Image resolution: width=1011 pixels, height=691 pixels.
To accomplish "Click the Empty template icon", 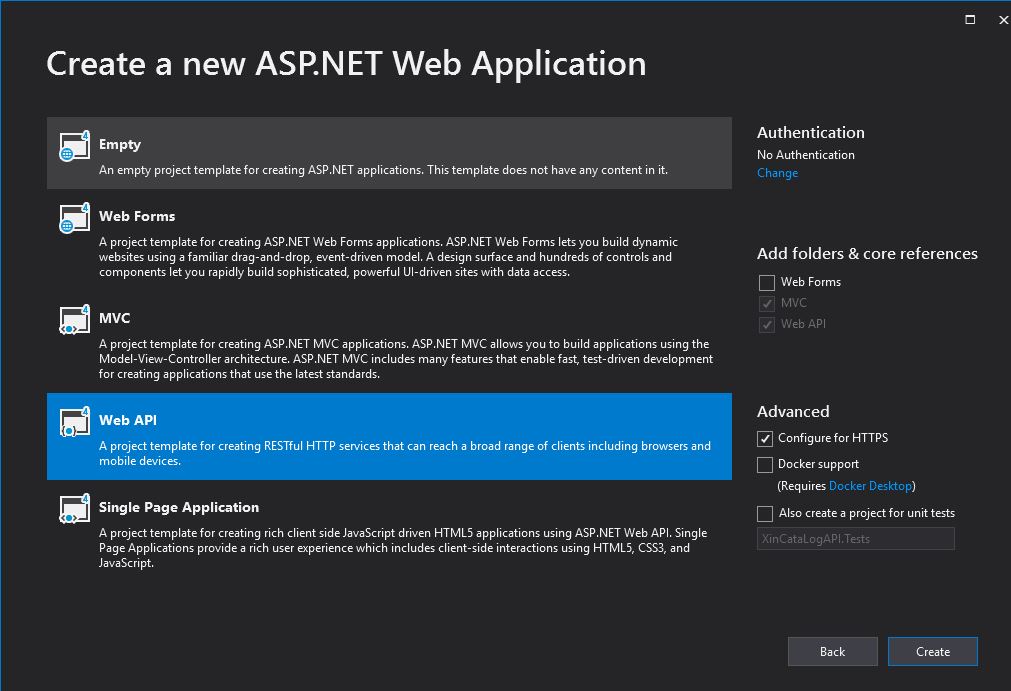I will [x=74, y=146].
